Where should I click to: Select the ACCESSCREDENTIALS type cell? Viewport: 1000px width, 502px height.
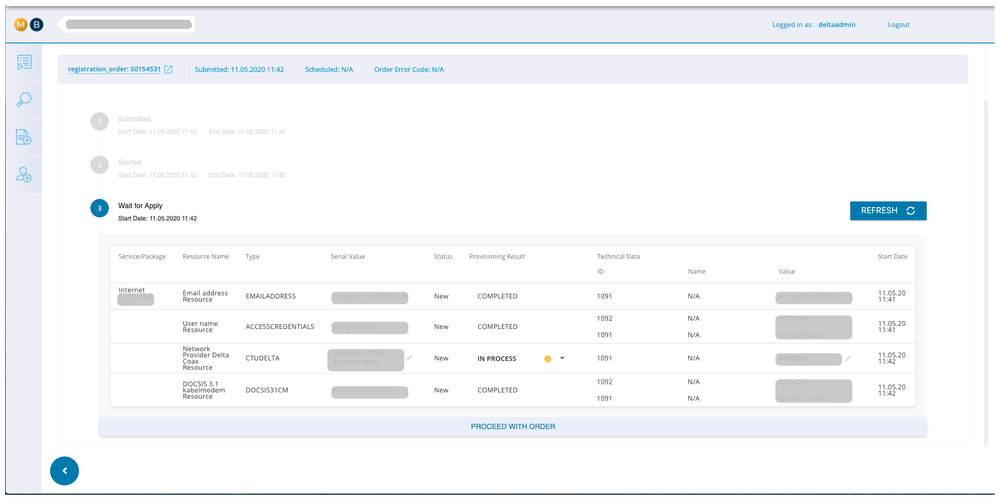point(280,327)
